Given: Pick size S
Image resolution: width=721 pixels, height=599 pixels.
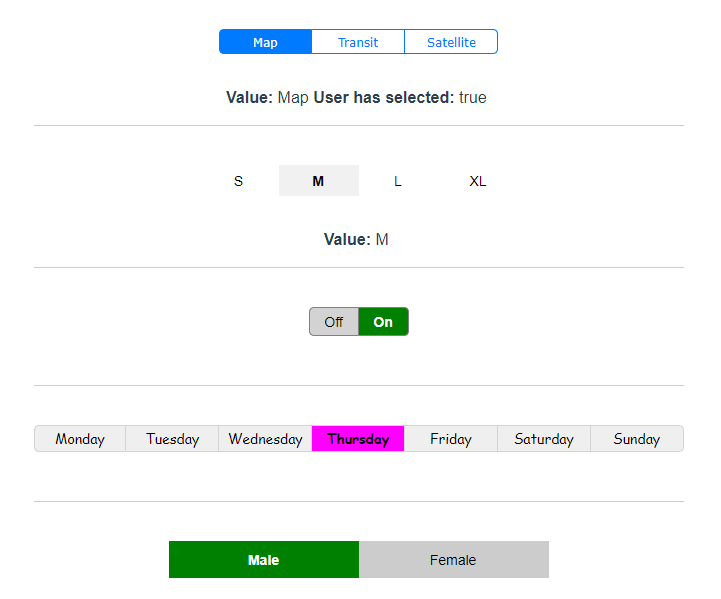Looking at the screenshot, I should (238, 181).
